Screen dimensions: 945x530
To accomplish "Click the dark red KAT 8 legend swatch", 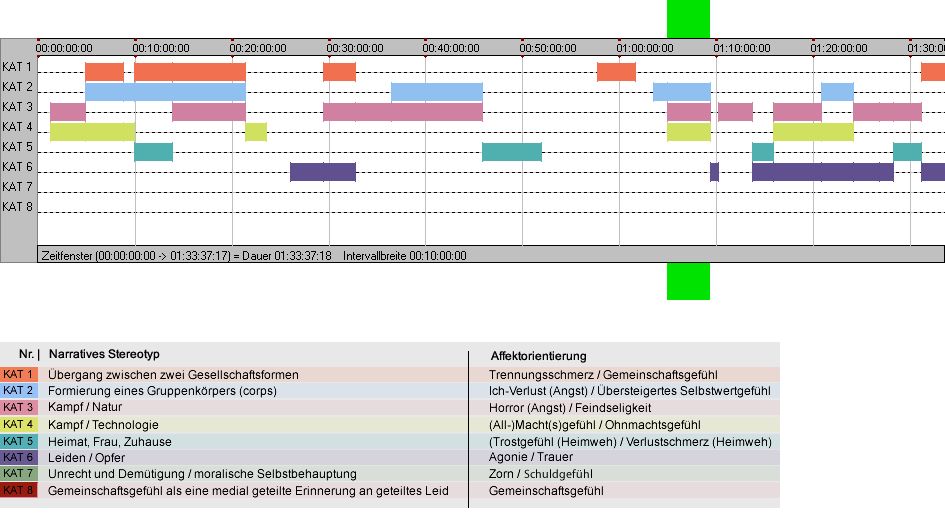I will pos(19,490).
